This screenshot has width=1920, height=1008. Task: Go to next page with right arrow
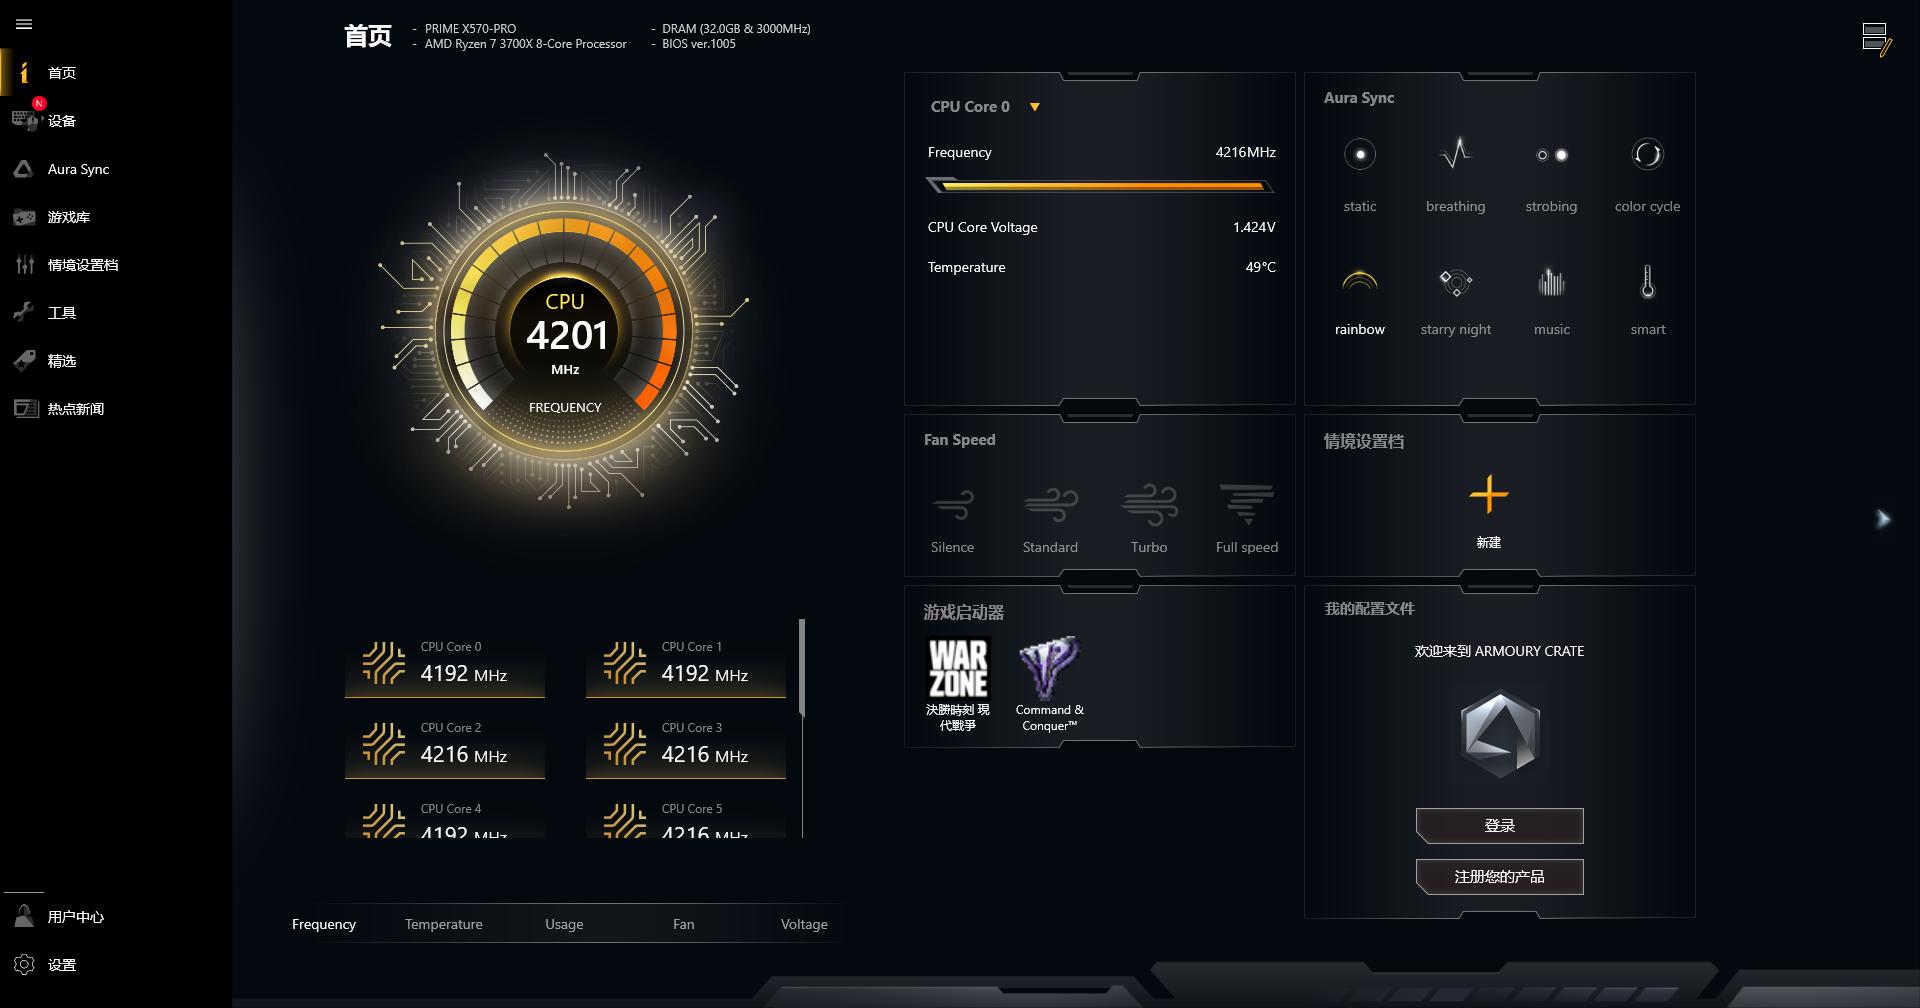[x=1883, y=518]
